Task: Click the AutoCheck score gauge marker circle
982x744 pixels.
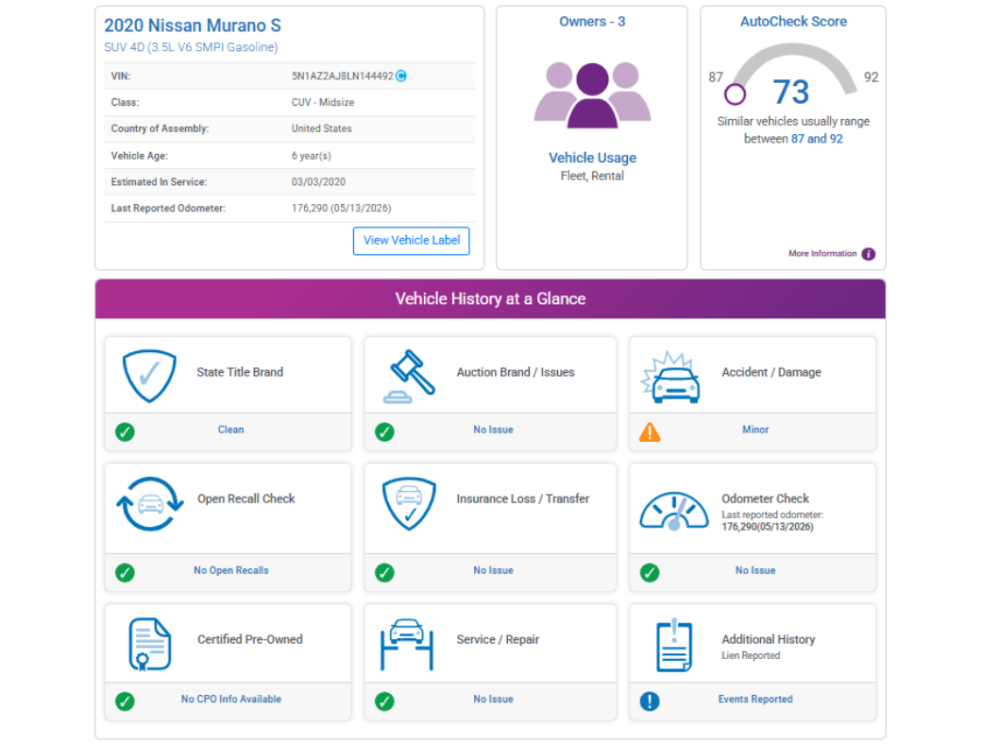Action: tap(735, 95)
